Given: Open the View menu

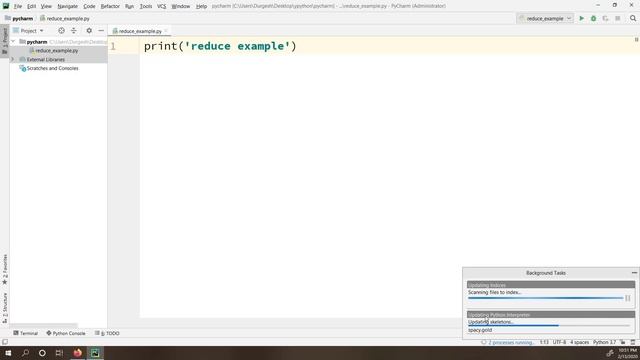Looking at the screenshot, I should click(46, 6).
